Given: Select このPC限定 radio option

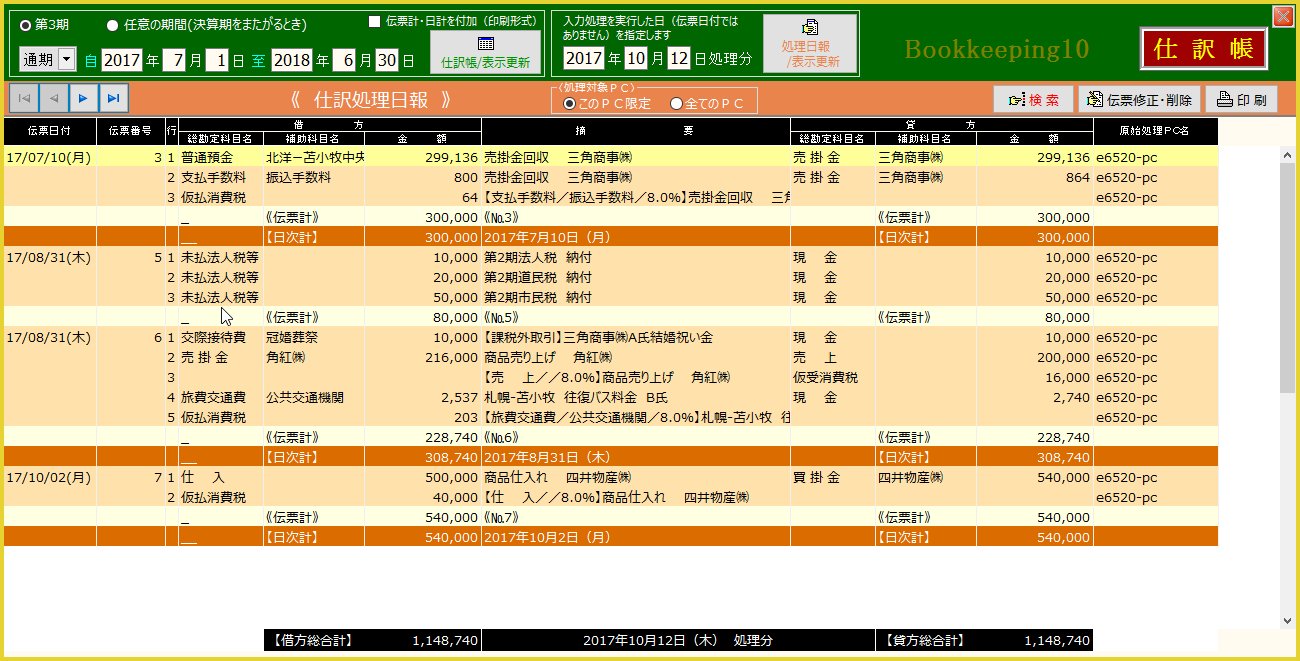Looking at the screenshot, I should (570, 103).
